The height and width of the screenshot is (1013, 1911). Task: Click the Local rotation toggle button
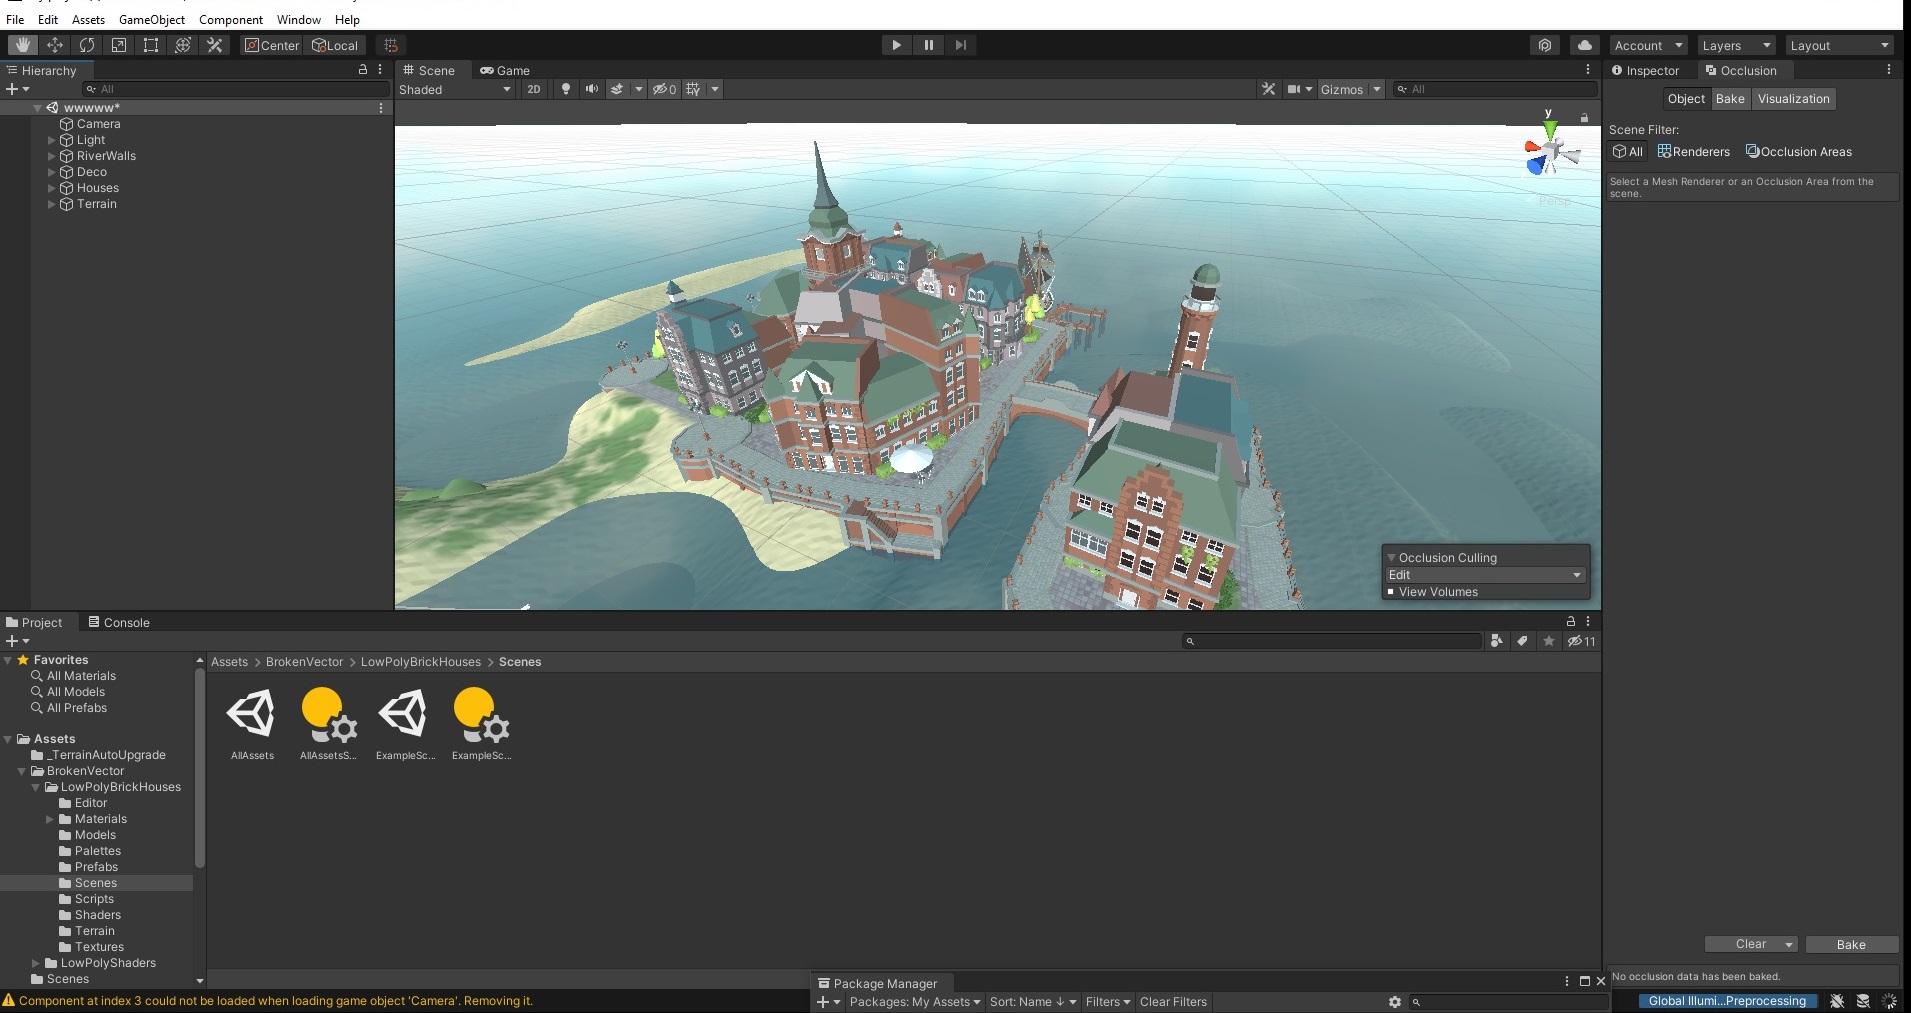pos(335,45)
